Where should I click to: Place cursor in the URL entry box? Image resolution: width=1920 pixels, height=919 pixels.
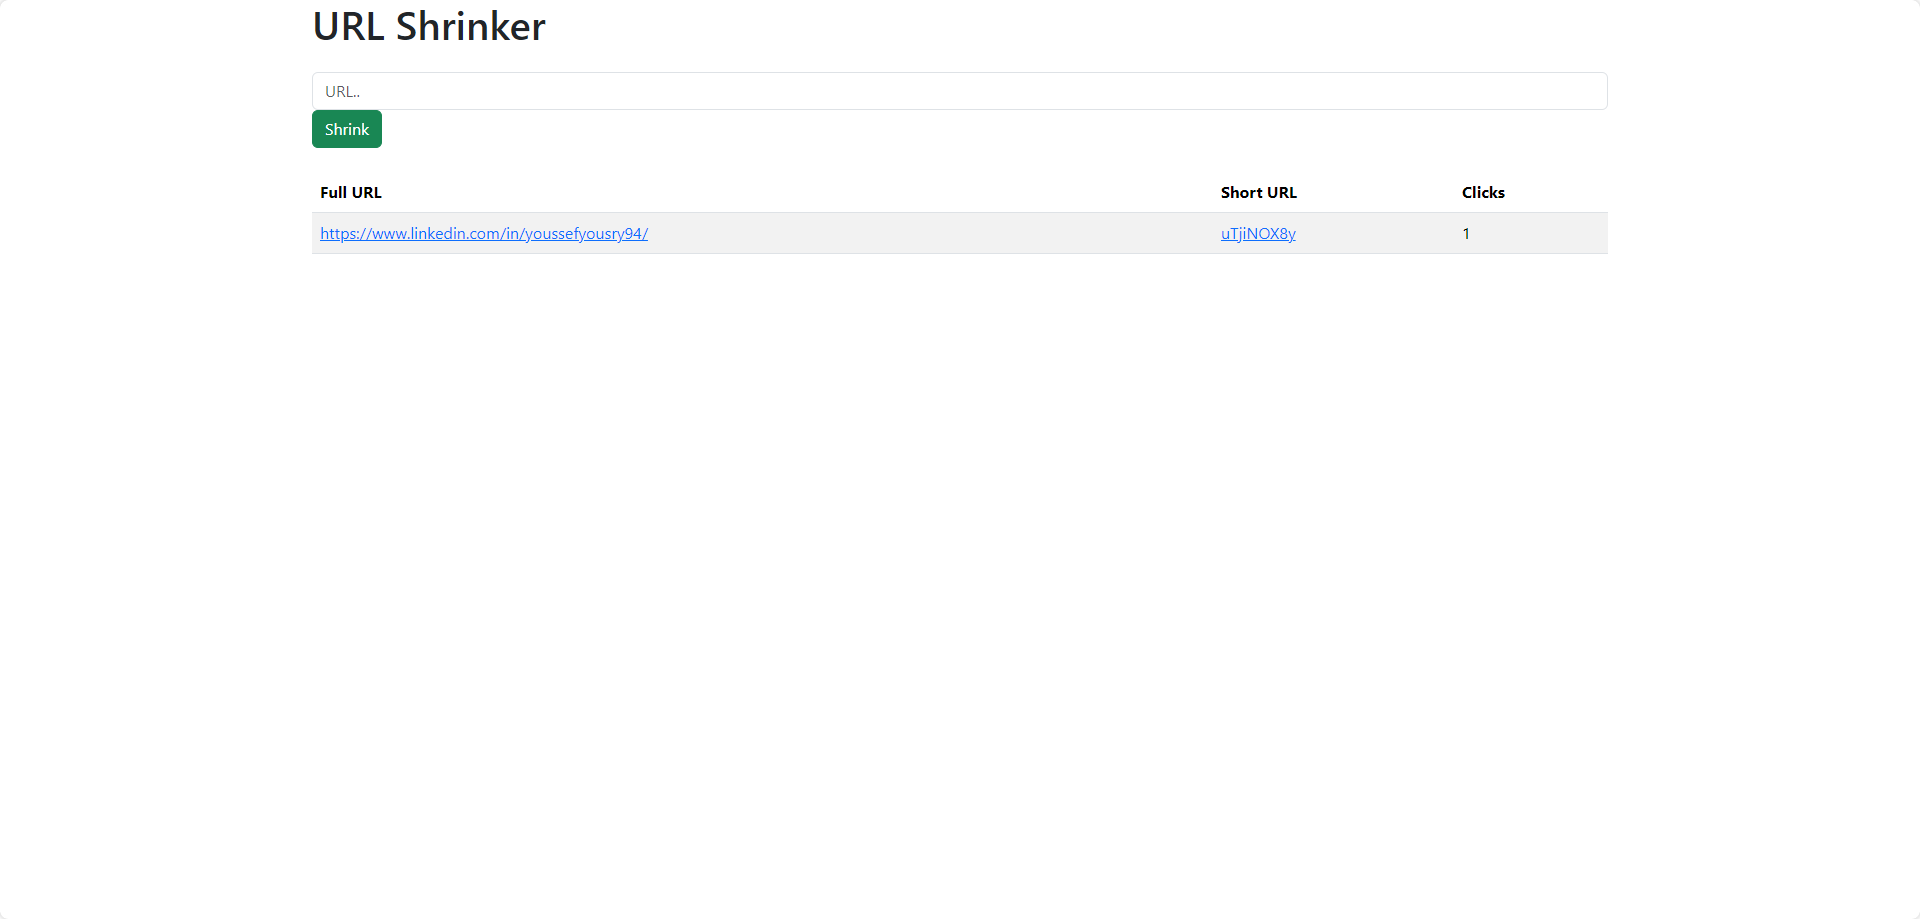coord(959,91)
